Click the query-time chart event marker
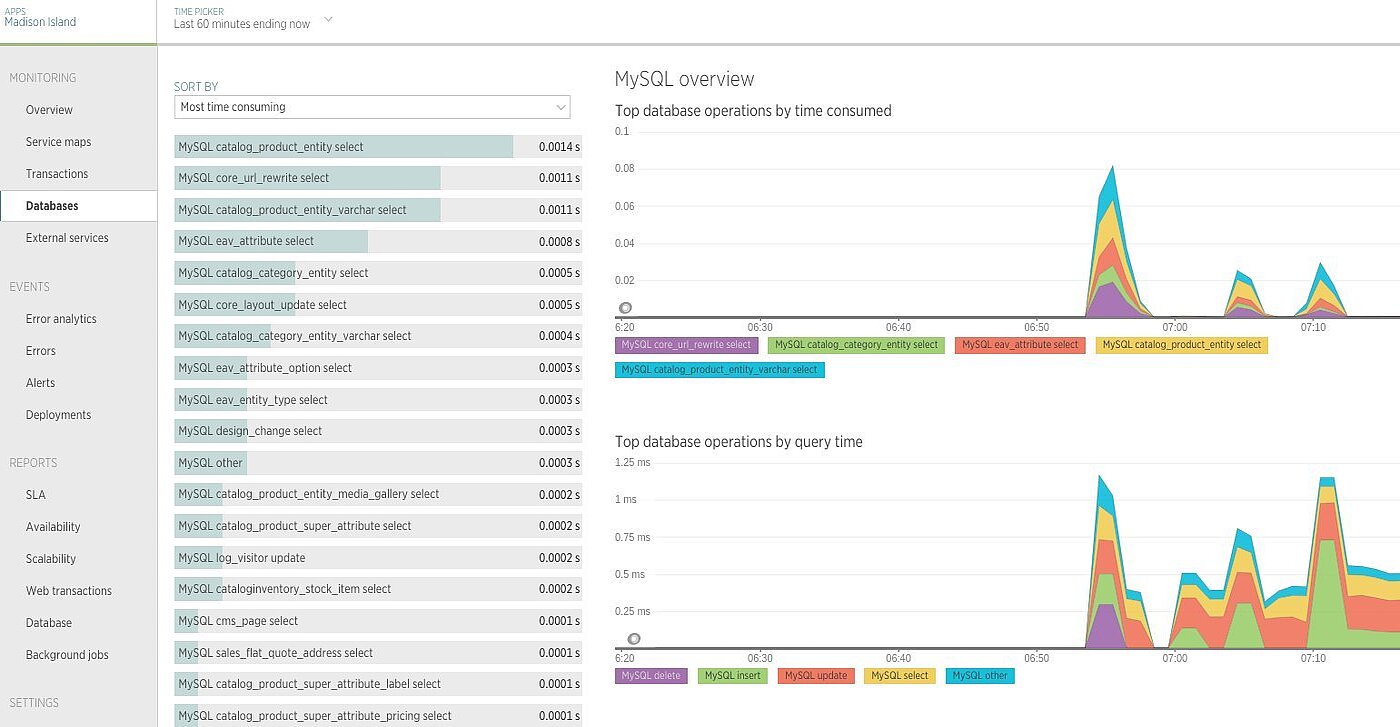Viewport: 1400px width, 727px height. pos(633,639)
